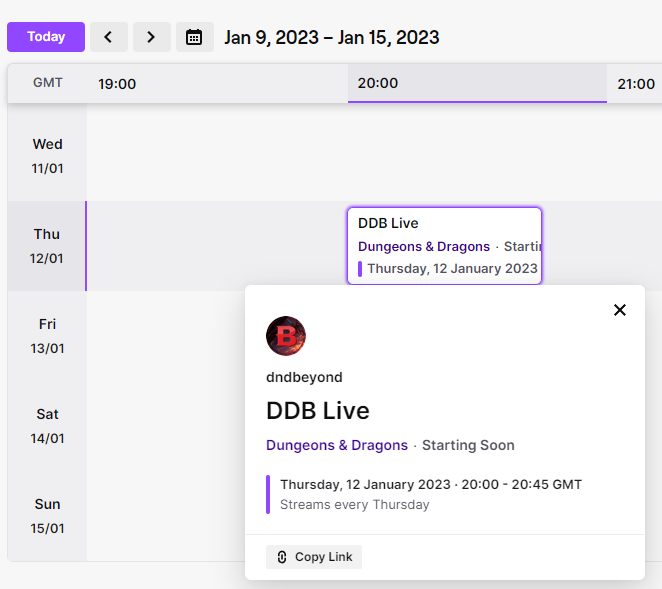The height and width of the screenshot is (589, 662).
Task: Click the Today button
Action: click(x=46, y=37)
